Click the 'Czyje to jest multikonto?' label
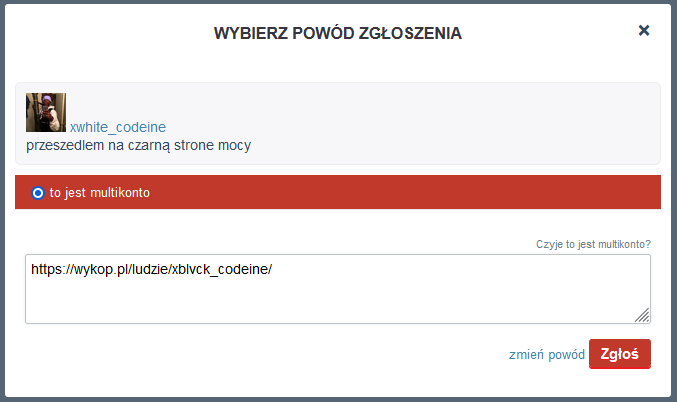This screenshot has width=677, height=402. 593,244
